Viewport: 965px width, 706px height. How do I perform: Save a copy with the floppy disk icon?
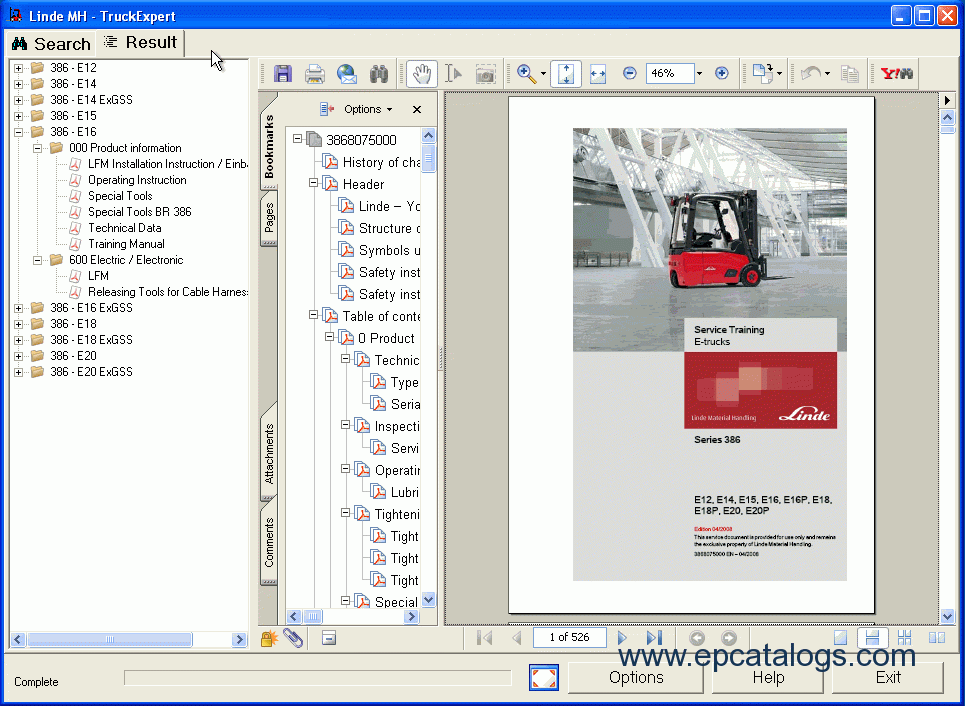[282, 74]
